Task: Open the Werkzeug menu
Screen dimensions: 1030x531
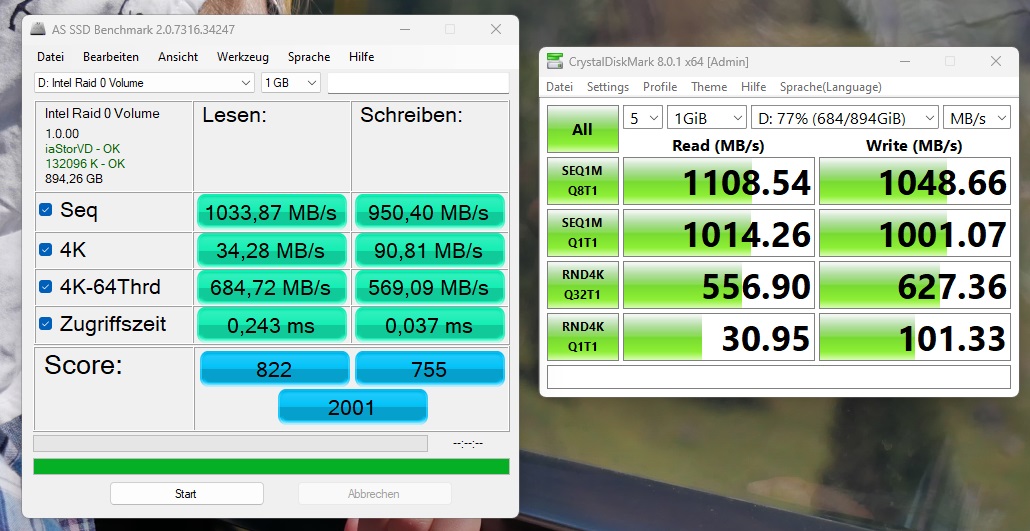Action: [x=243, y=57]
